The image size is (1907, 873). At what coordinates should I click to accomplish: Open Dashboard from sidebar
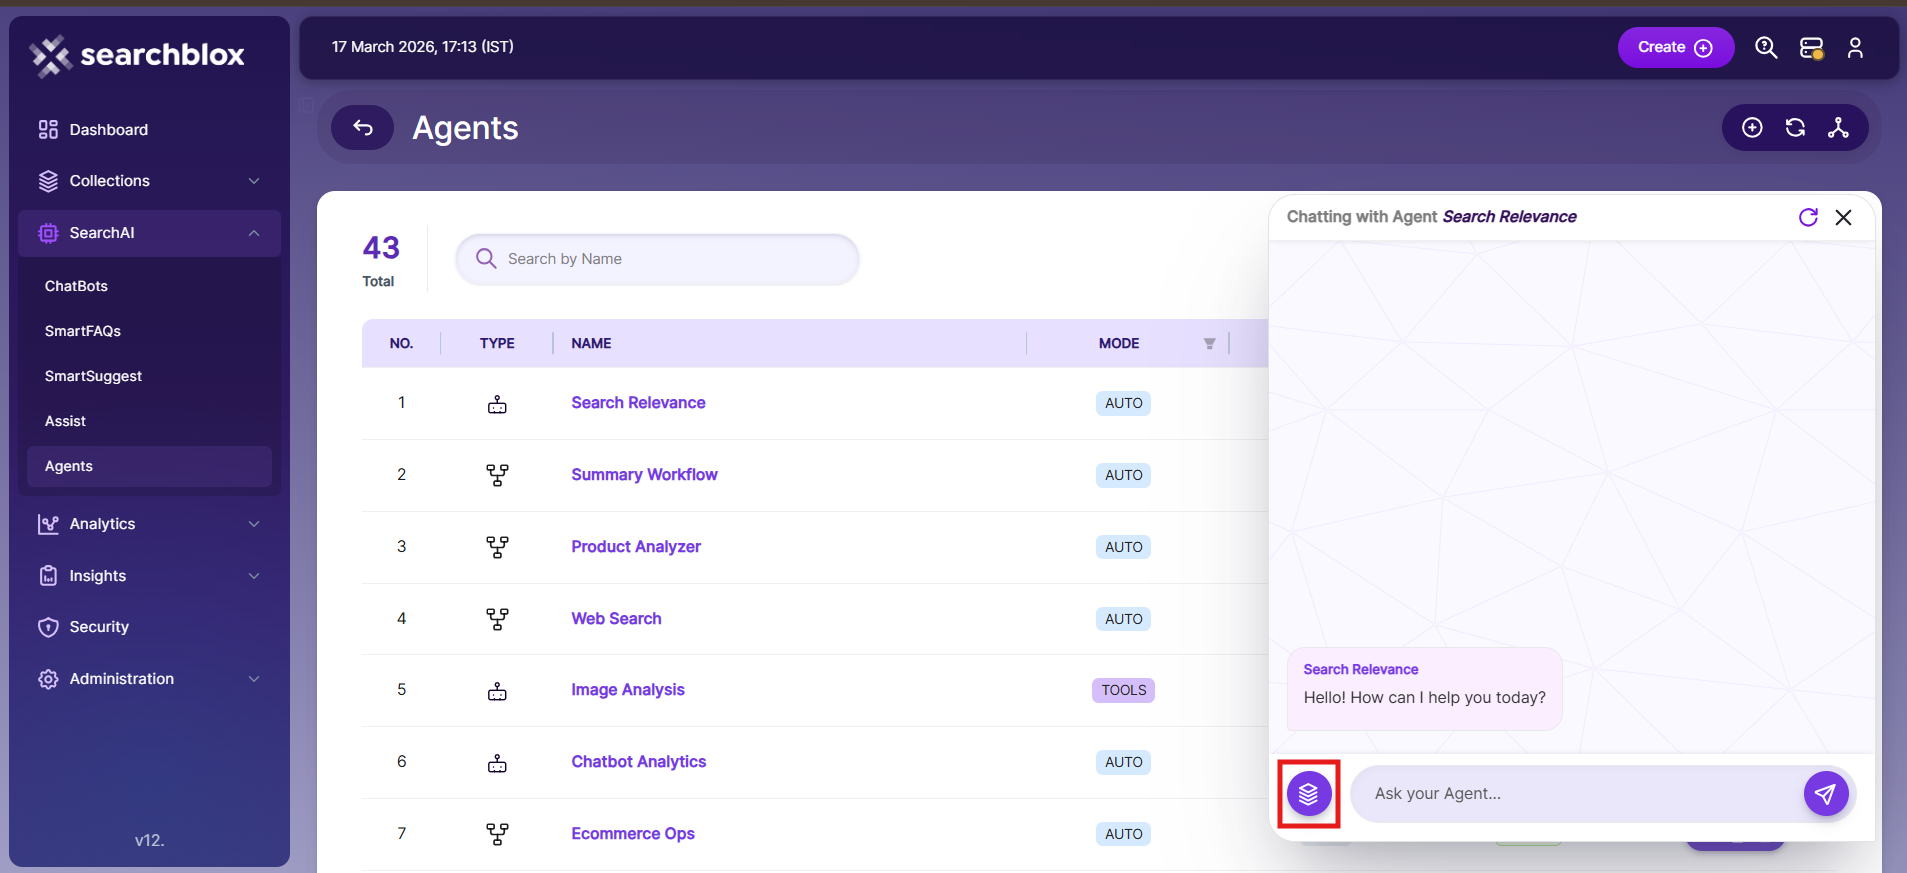point(108,130)
